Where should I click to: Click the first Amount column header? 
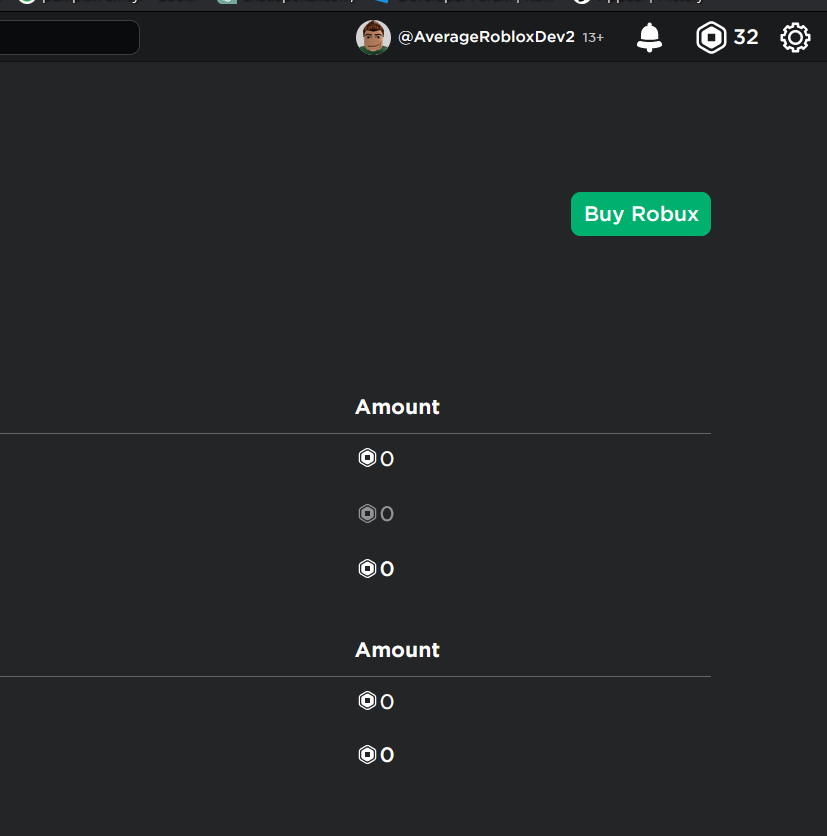point(397,407)
